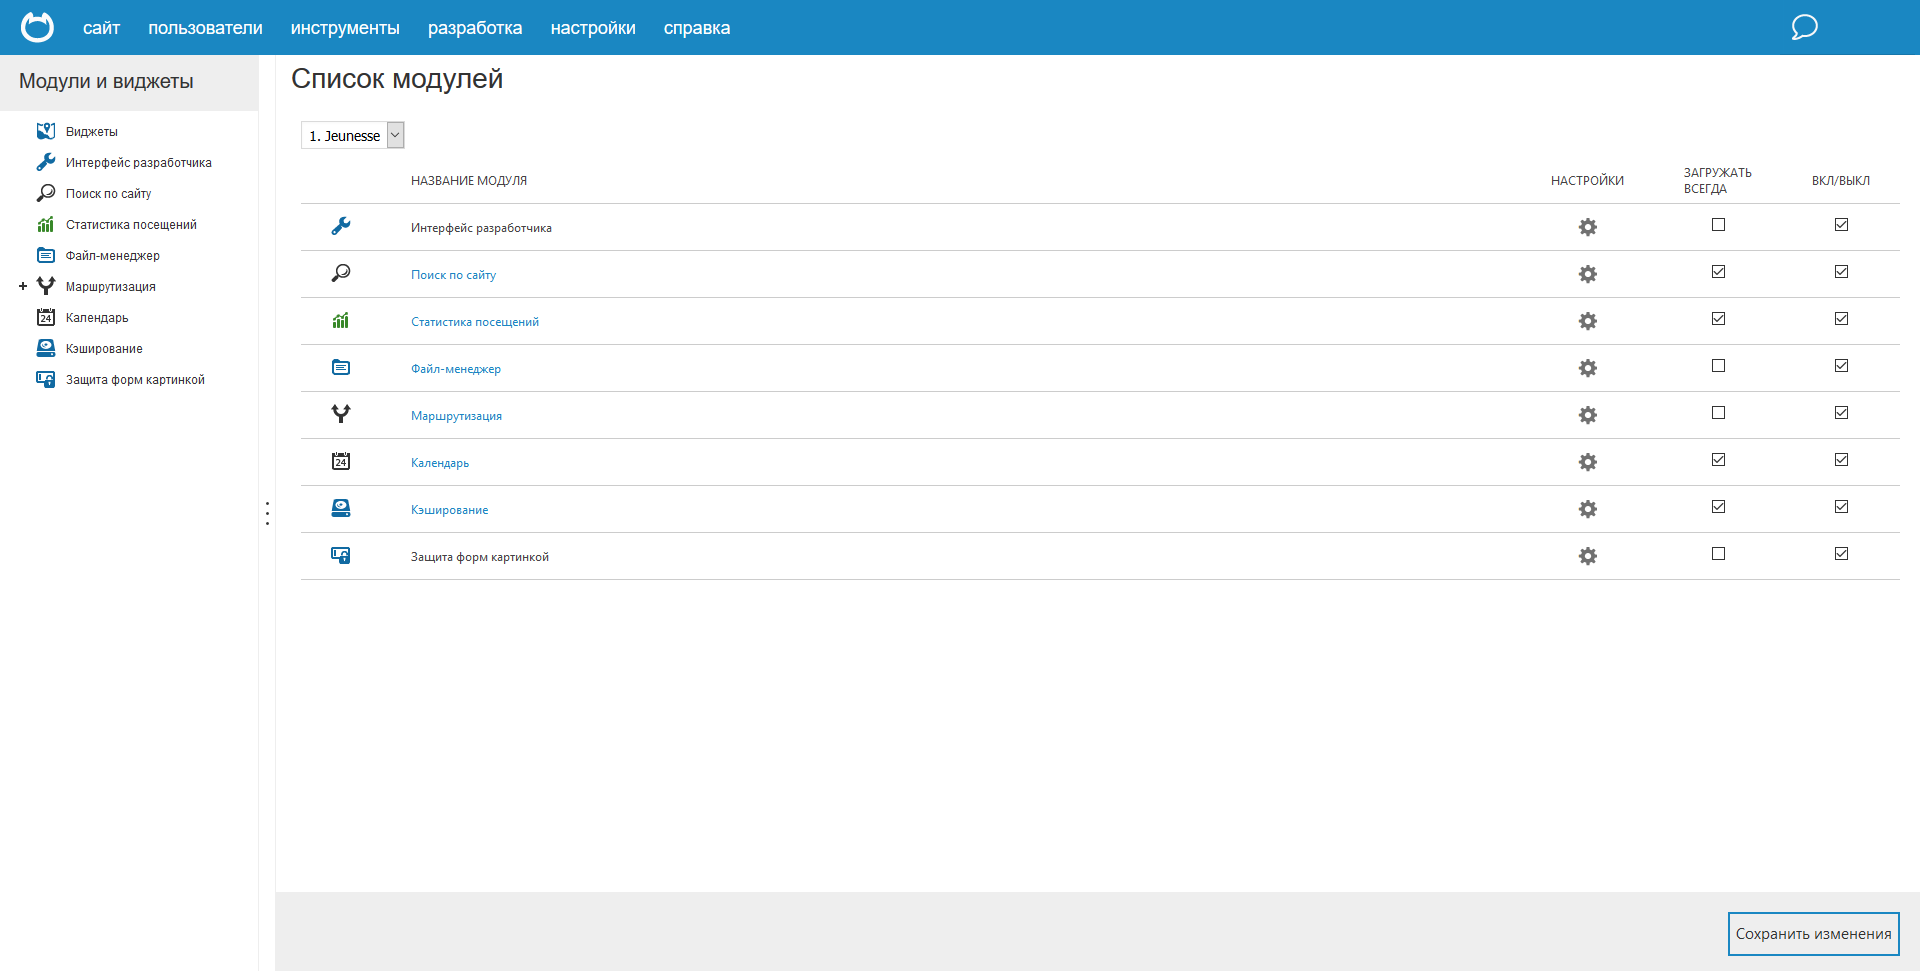Click the disk icon in the Кэширование table row

[x=341, y=508]
